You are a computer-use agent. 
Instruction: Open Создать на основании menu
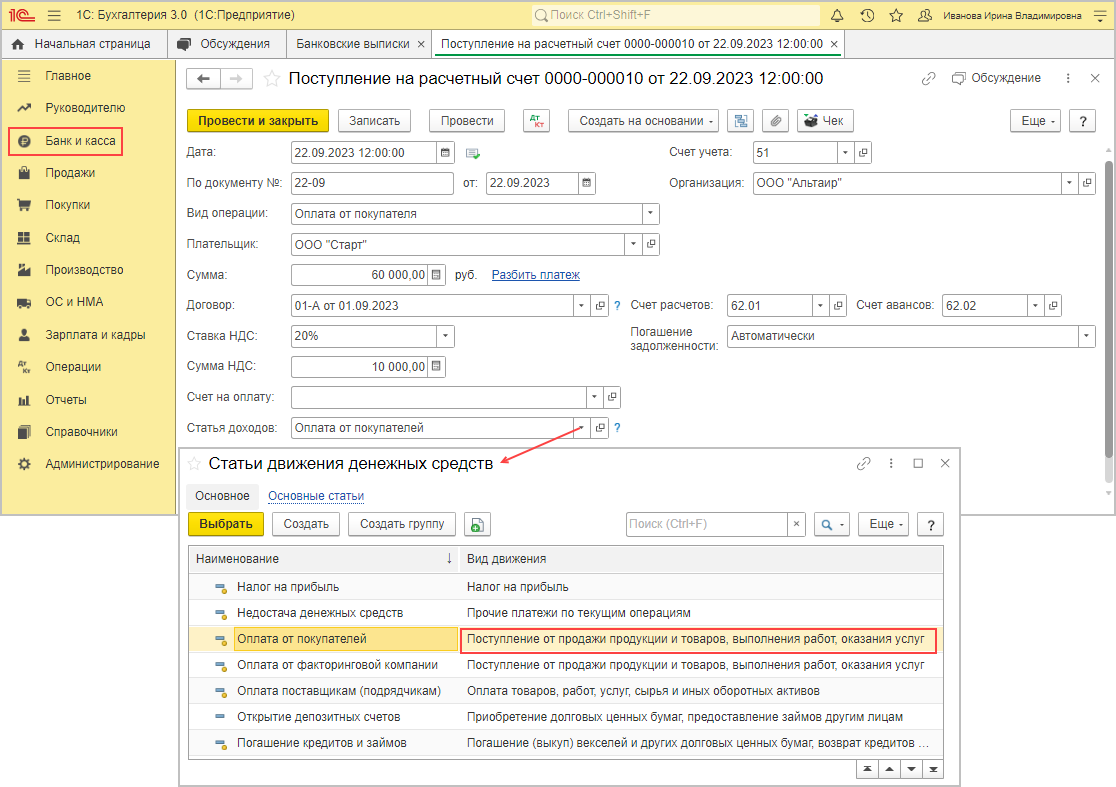(643, 121)
